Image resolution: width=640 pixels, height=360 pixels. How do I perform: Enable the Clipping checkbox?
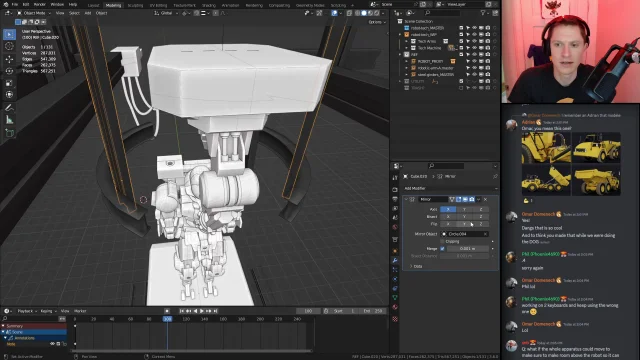tap(442, 242)
